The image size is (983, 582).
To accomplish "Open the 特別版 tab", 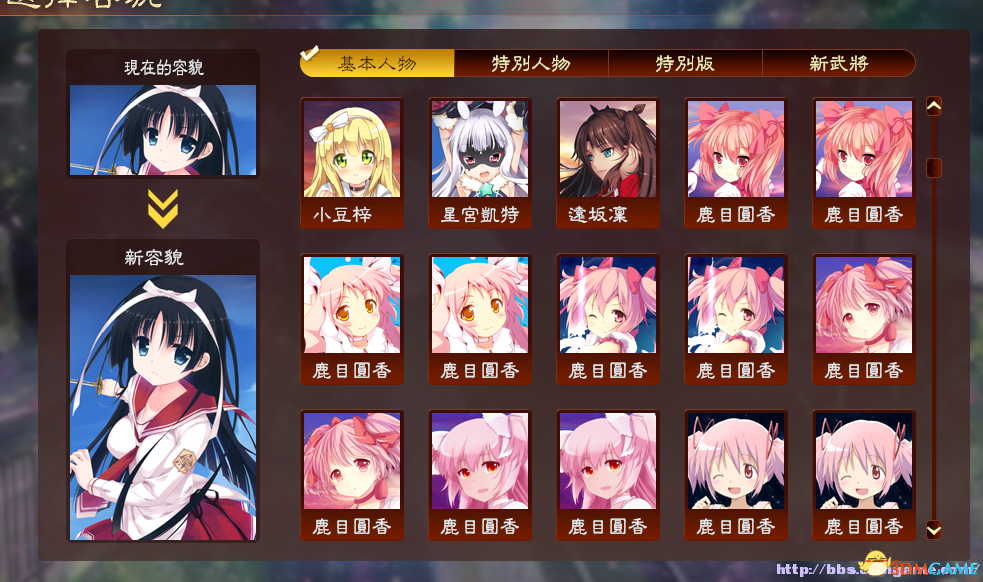I will click(x=685, y=63).
